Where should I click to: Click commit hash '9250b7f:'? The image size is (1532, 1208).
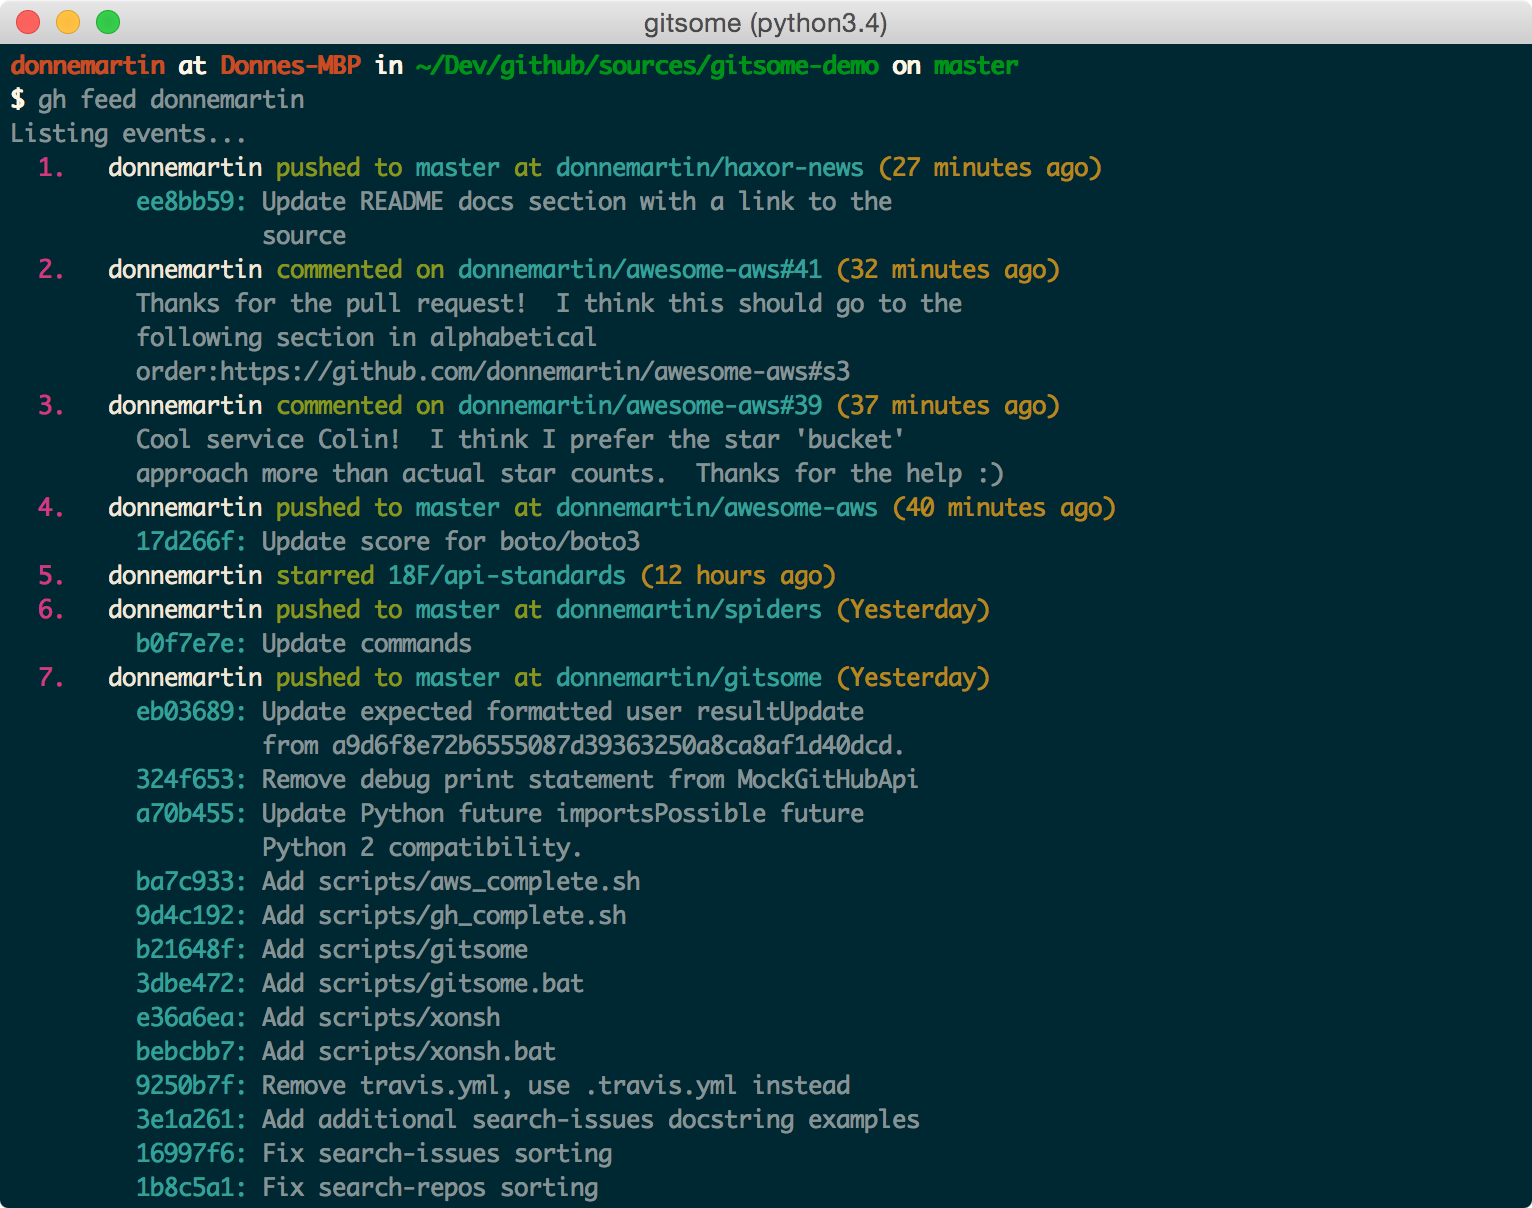[x=191, y=1086]
